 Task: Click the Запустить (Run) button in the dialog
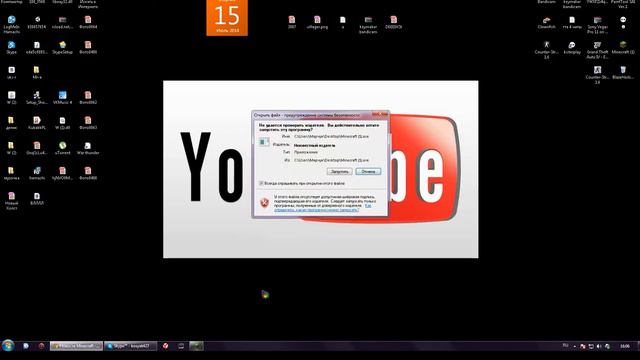pos(339,171)
